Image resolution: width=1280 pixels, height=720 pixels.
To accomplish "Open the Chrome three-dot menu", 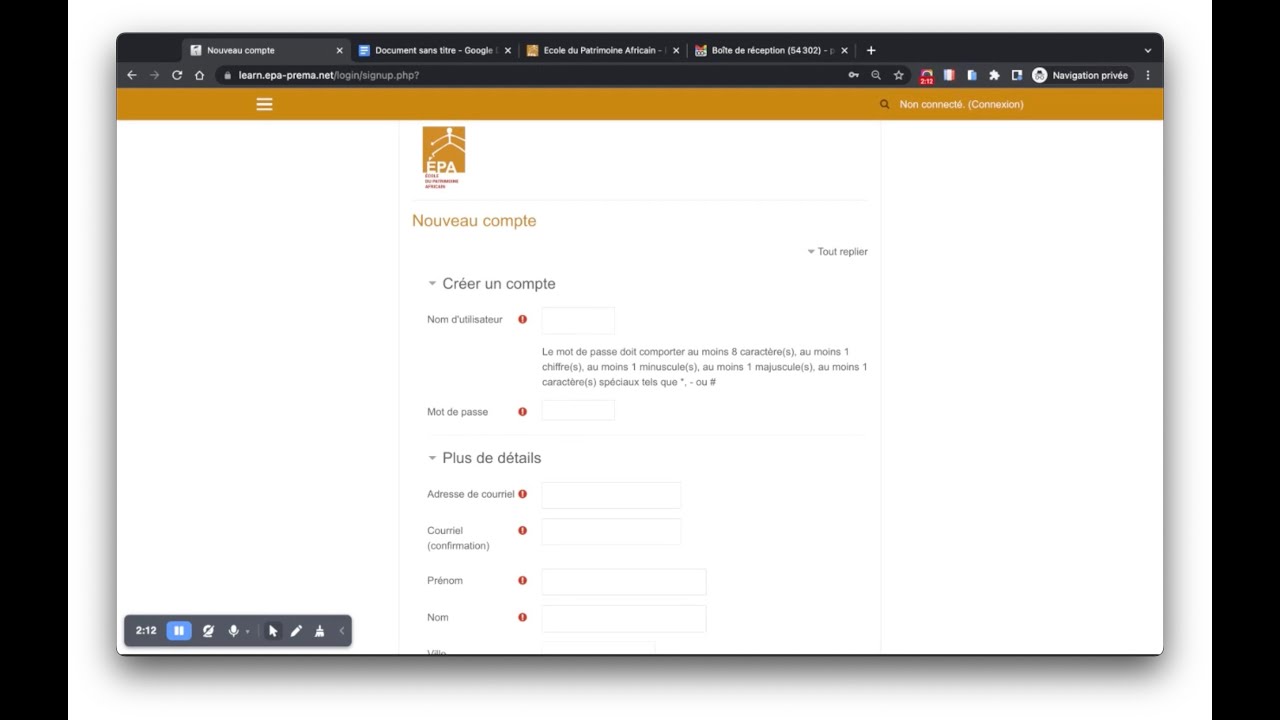I will 1147,75.
